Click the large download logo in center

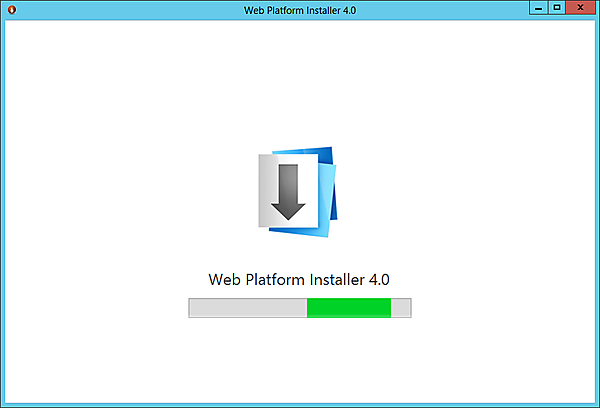[298, 192]
